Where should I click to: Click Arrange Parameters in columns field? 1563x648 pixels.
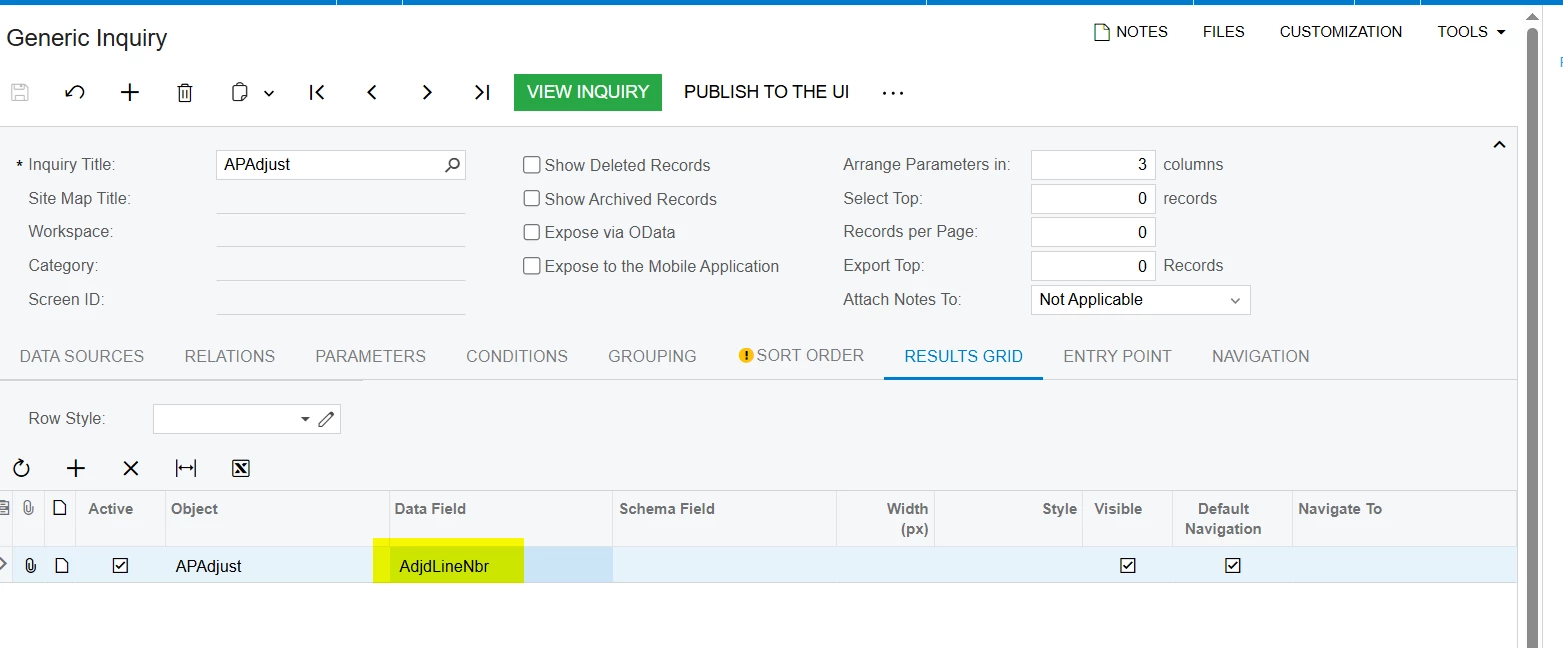coord(1093,164)
